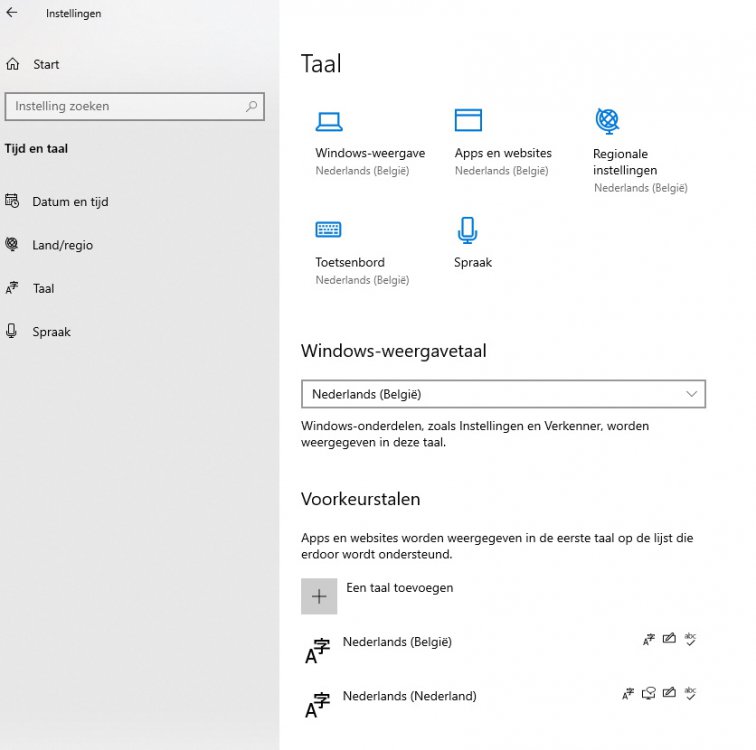Image resolution: width=756 pixels, height=750 pixels.
Task: Click the Instellingen window title
Action: tap(74, 13)
